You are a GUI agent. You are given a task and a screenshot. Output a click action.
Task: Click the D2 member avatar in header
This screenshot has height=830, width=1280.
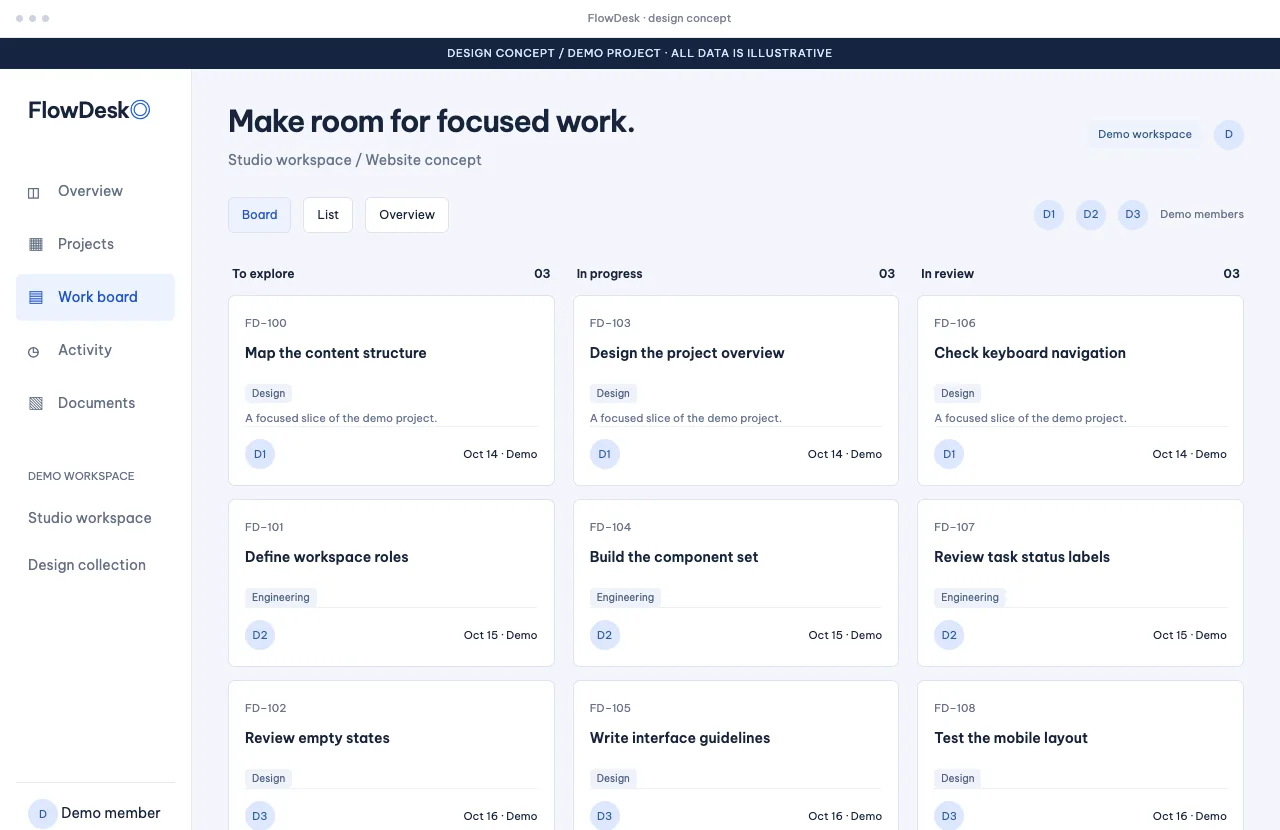point(1091,215)
